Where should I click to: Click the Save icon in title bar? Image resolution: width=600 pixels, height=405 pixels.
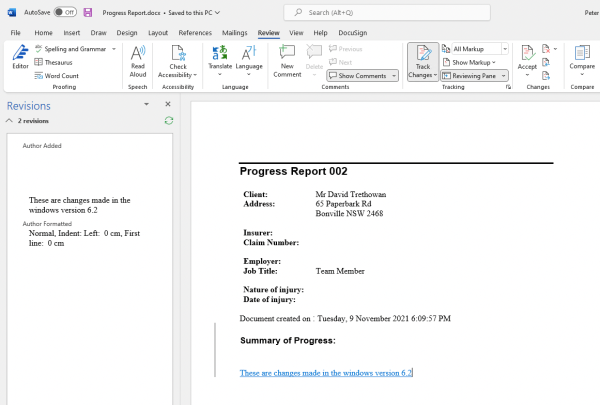tap(88, 12)
